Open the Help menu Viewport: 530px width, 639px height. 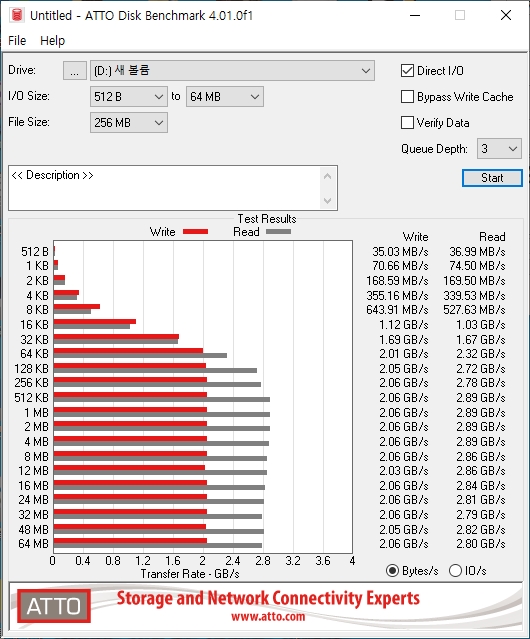tap(53, 41)
